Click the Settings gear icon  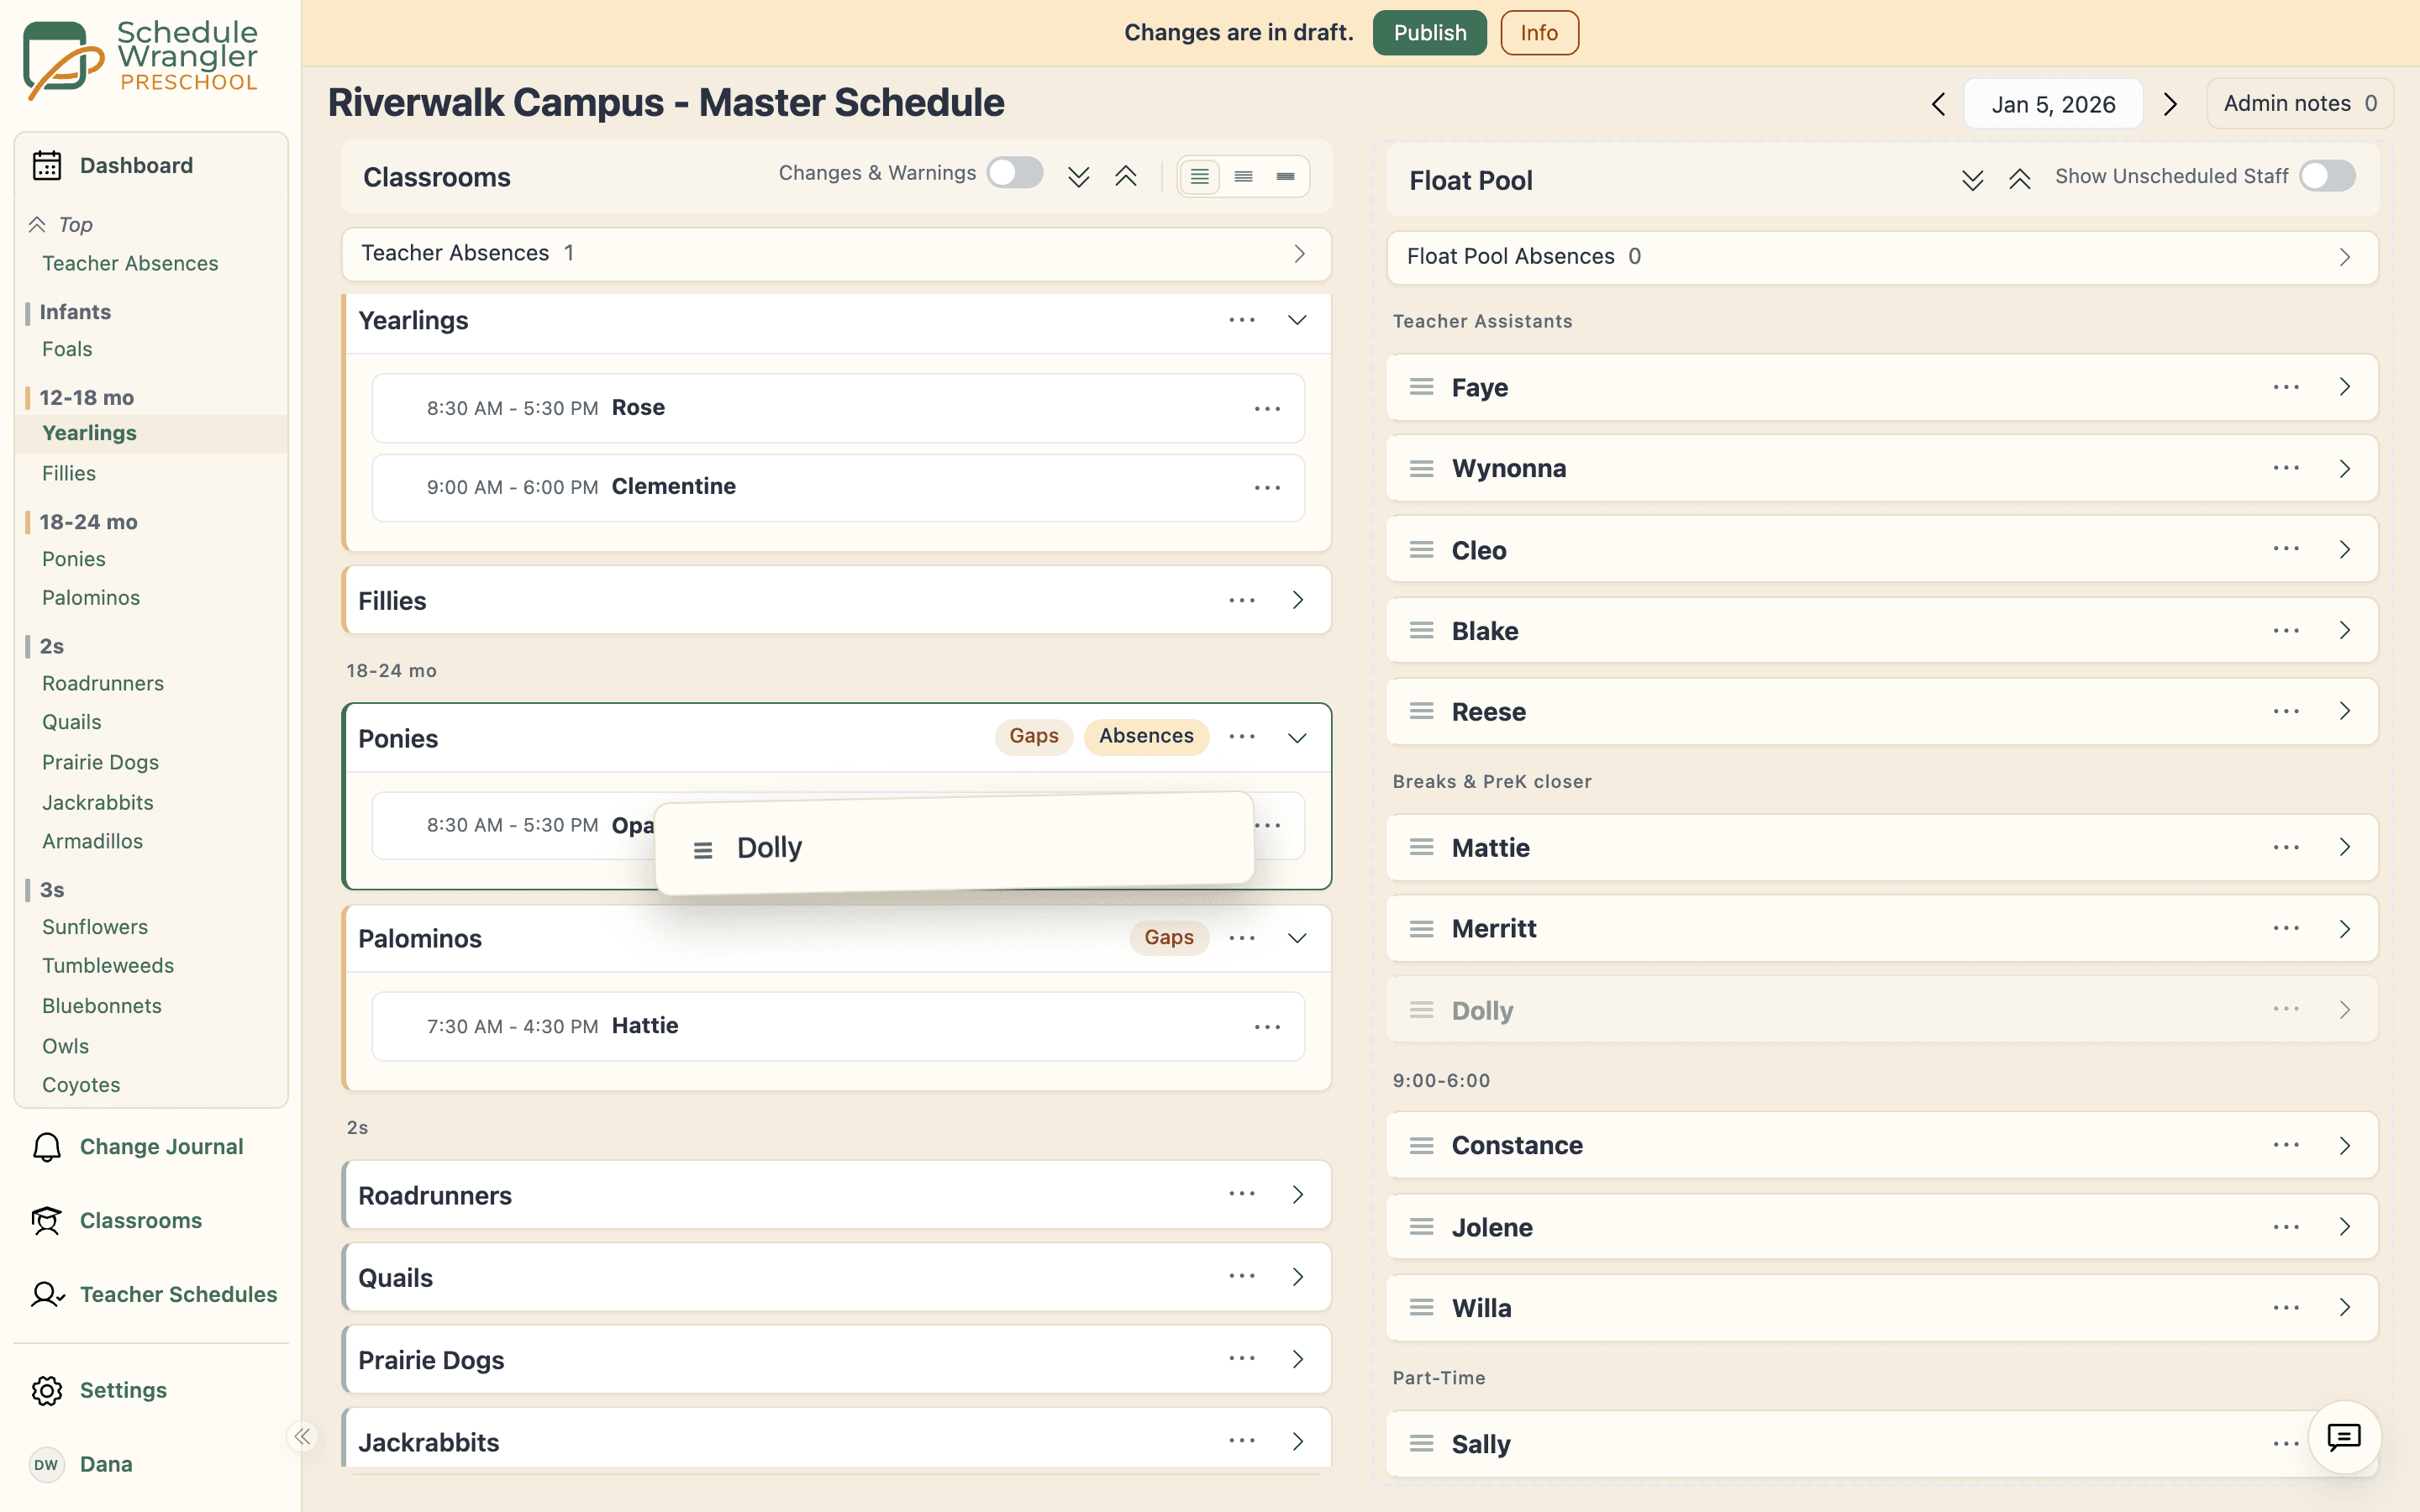click(x=47, y=1390)
